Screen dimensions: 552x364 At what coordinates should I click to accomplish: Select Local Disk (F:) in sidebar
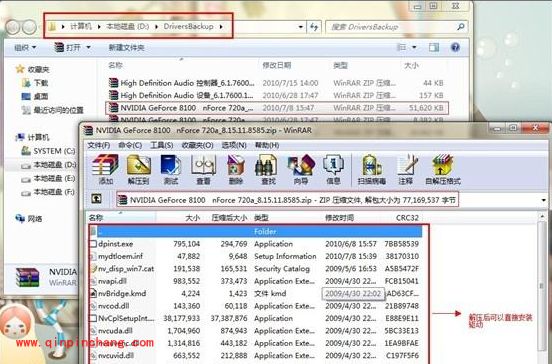pos(48,192)
